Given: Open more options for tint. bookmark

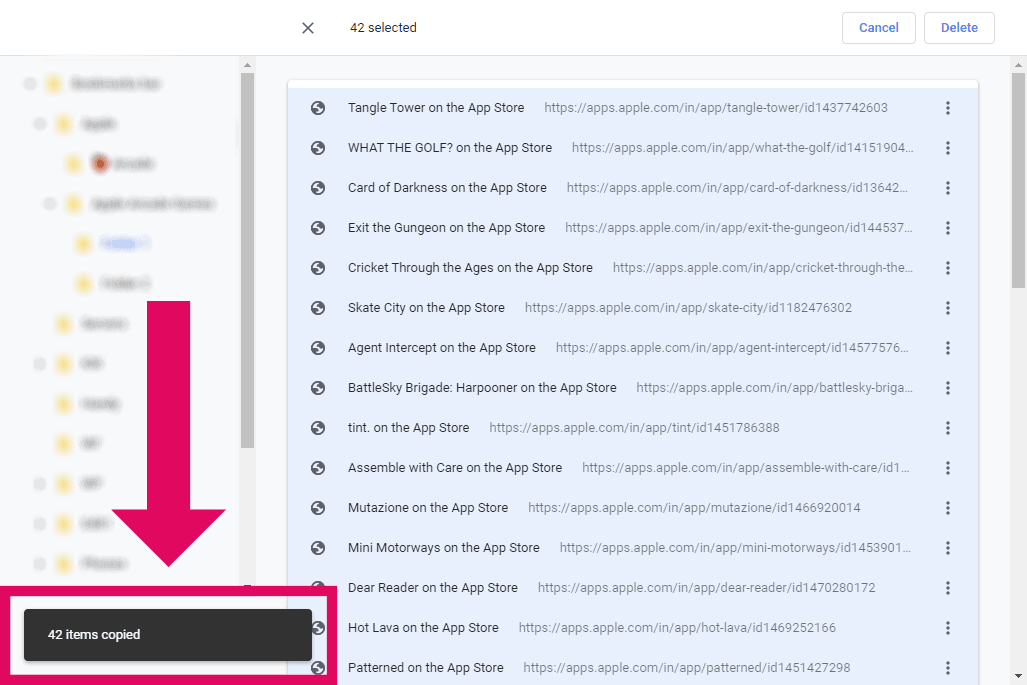Looking at the screenshot, I should coord(948,428).
